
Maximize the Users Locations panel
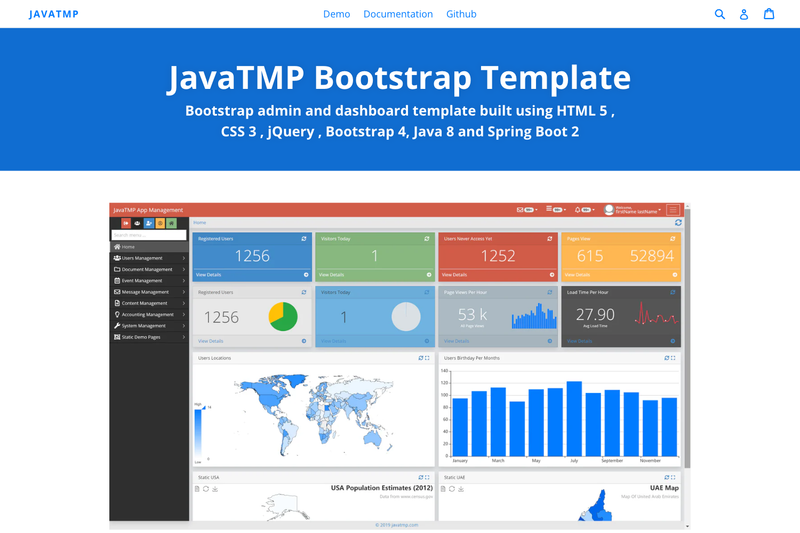click(428, 358)
